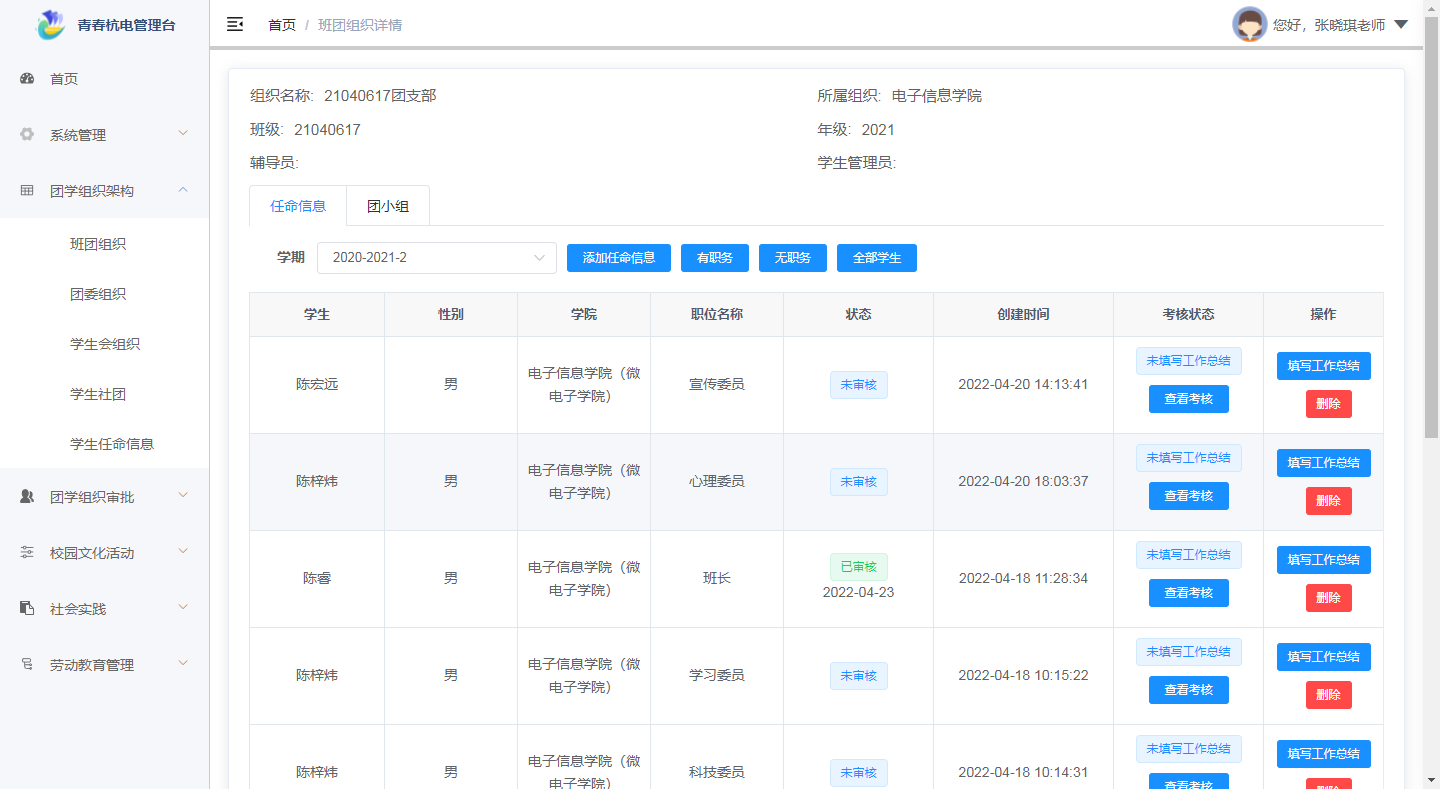This screenshot has width=1440, height=789.
Task: Click the greeting 您好，张晓琪老师
Action: [1329, 25]
